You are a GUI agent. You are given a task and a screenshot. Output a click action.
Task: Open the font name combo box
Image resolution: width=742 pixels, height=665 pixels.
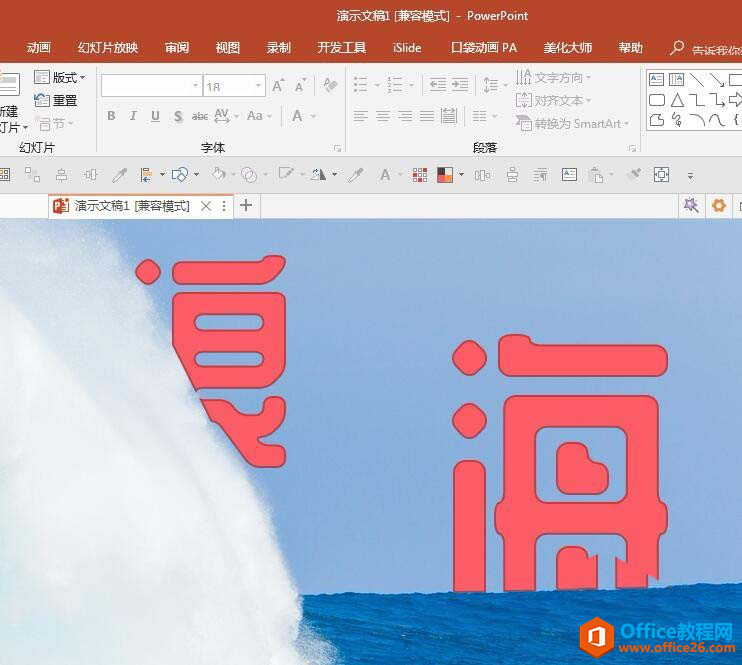[151, 86]
